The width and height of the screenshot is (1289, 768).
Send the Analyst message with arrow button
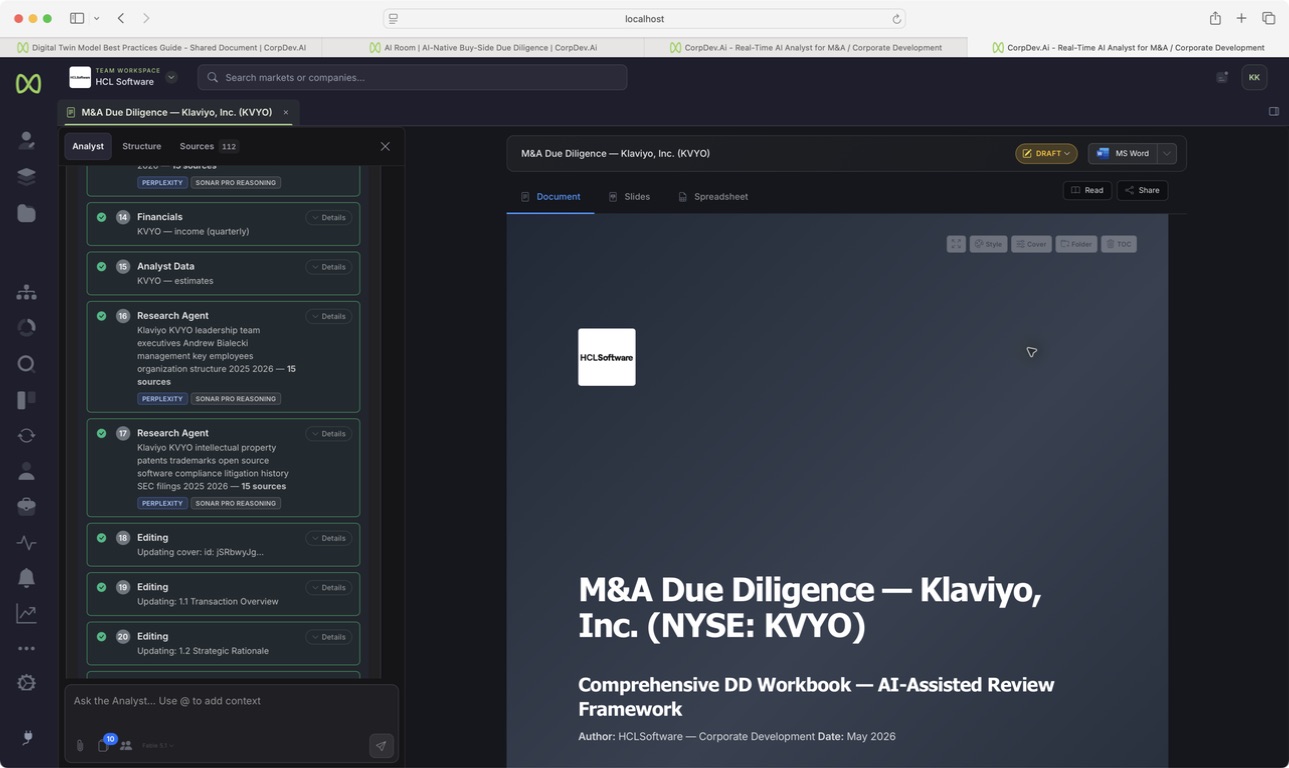pyautogui.click(x=381, y=746)
